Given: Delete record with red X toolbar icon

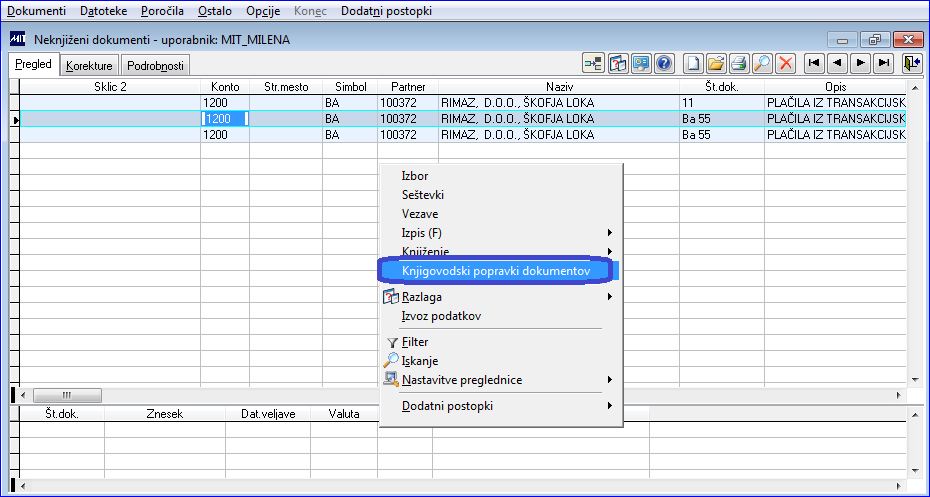Looking at the screenshot, I should coord(785,63).
